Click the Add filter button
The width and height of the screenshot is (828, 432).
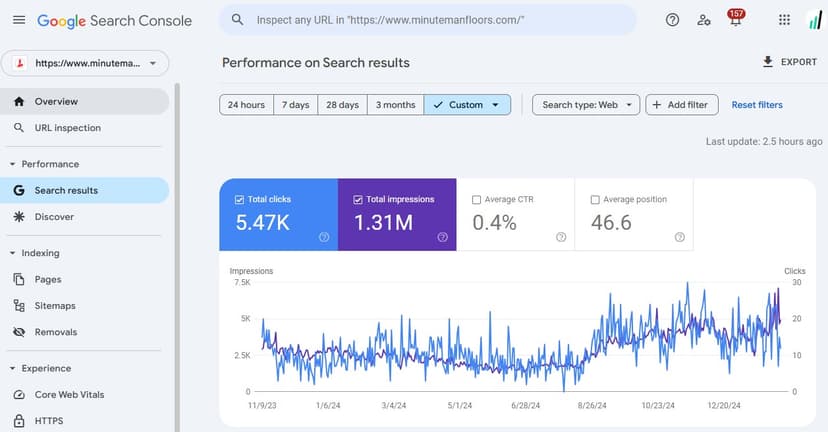coord(682,105)
